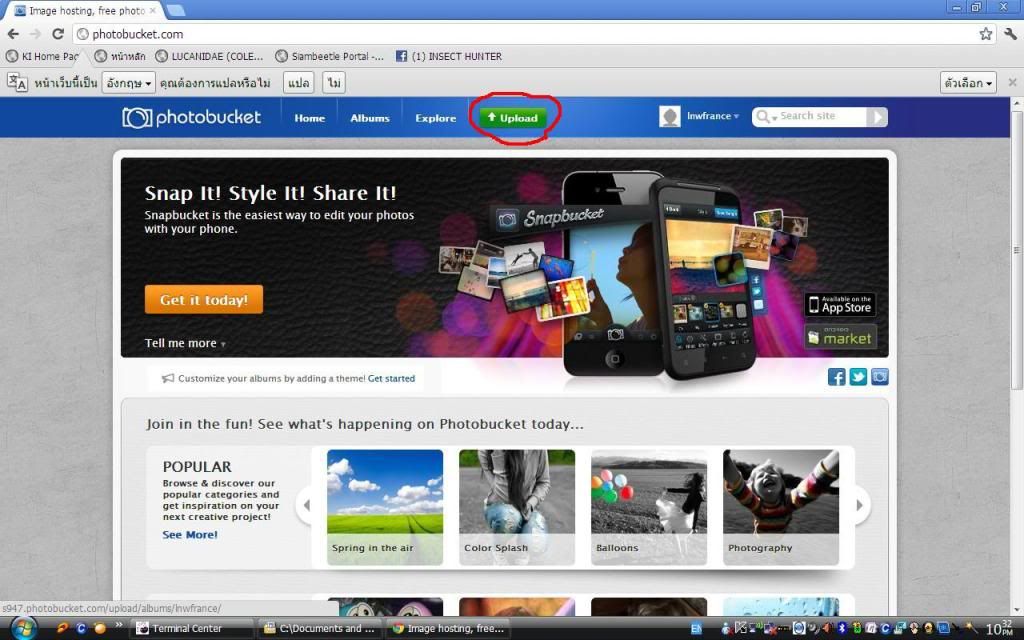This screenshot has width=1024, height=640.
Task: Open the Facebook share icon
Action: click(837, 377)
